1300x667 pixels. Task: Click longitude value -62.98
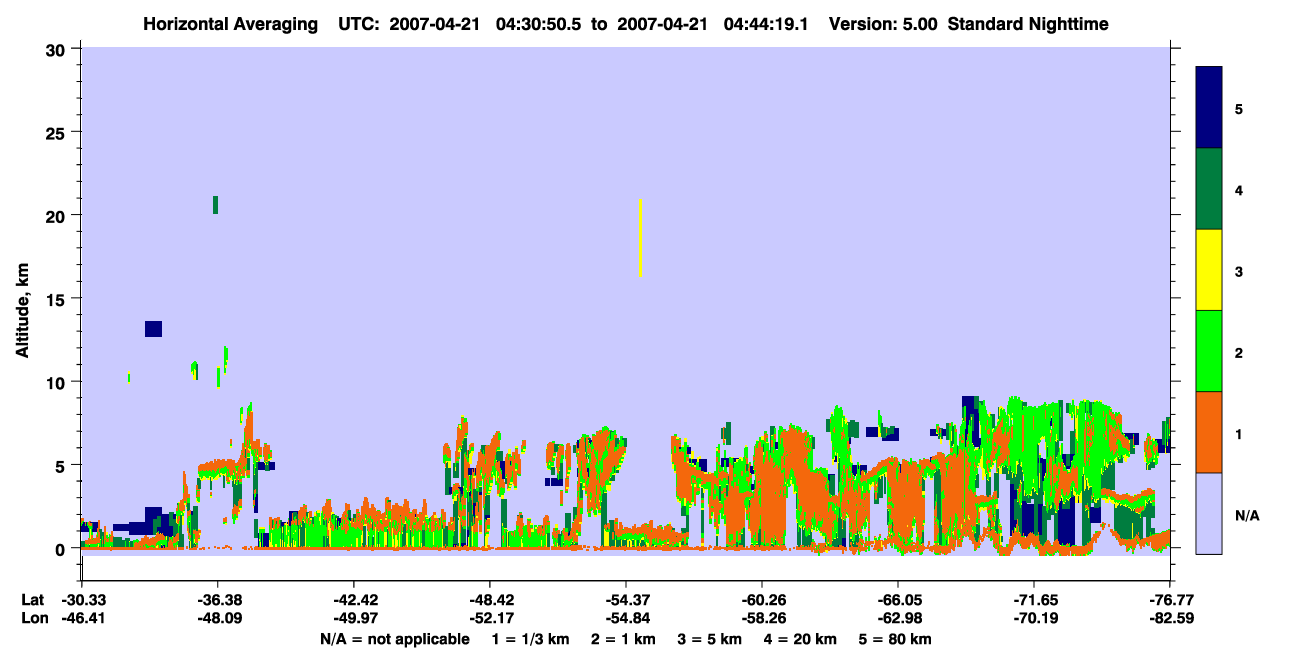tap(898, 618)
